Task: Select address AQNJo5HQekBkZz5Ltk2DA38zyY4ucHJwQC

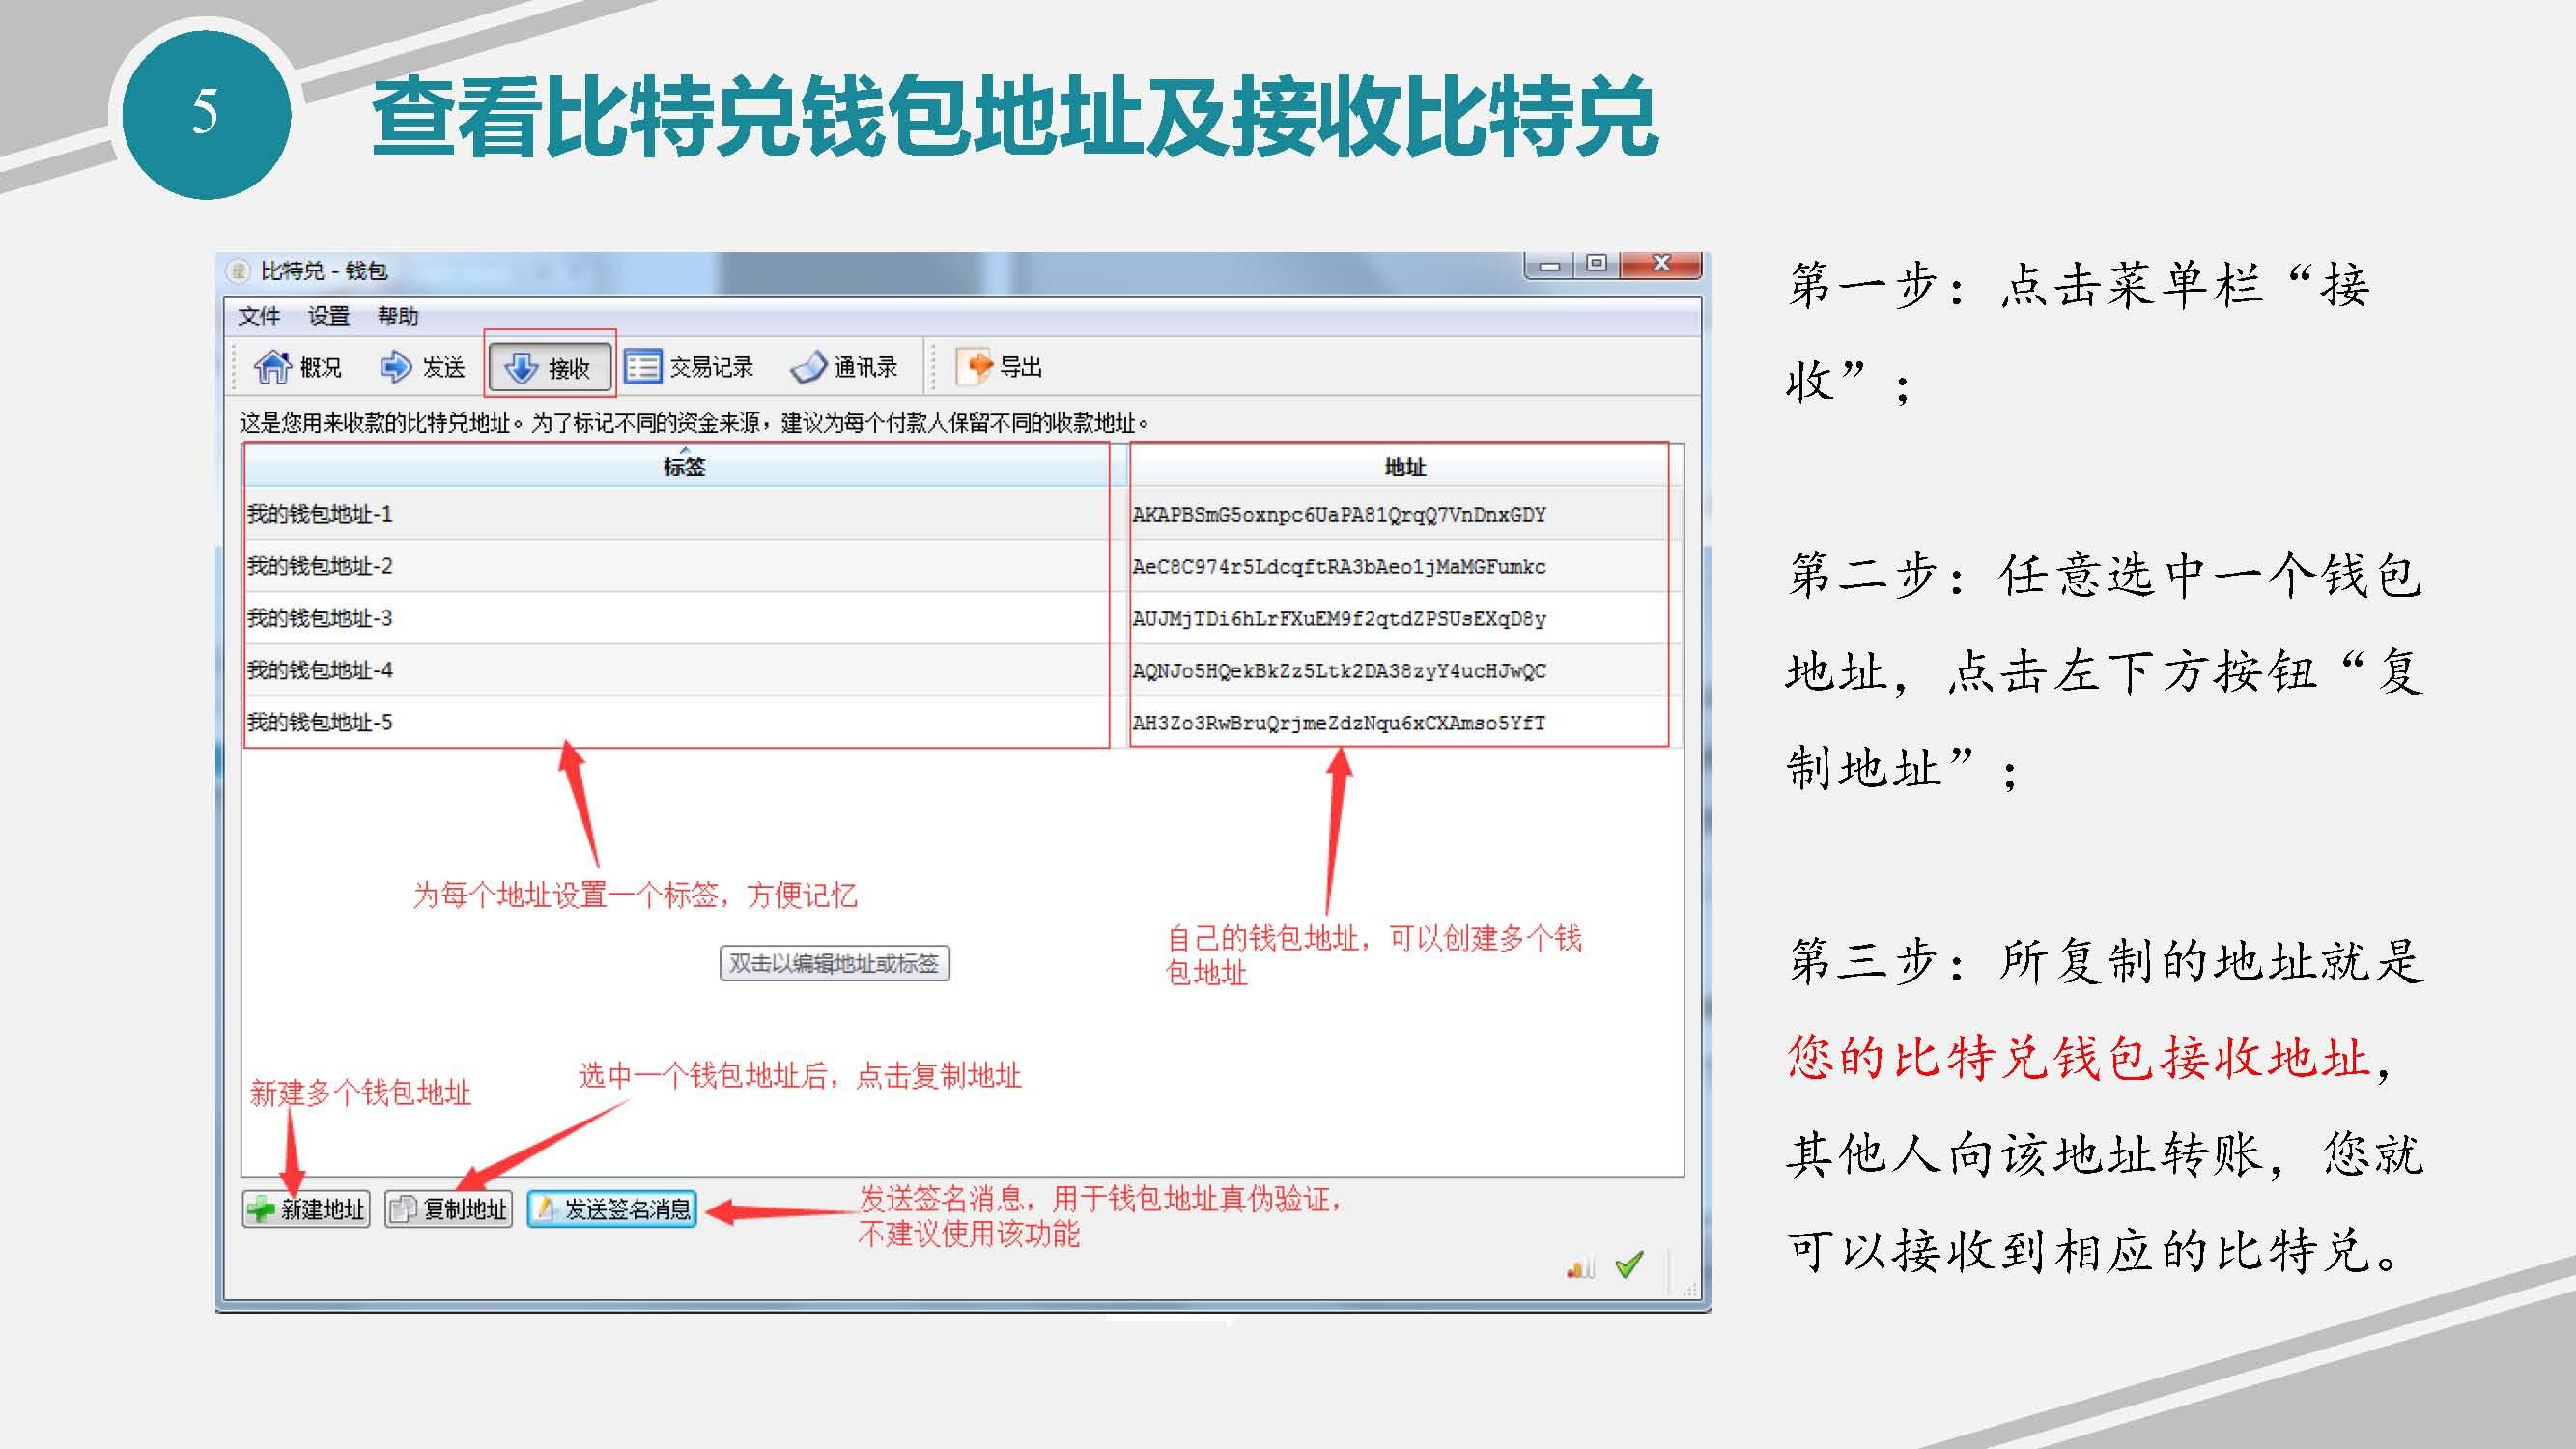Action: (1339, 670)
